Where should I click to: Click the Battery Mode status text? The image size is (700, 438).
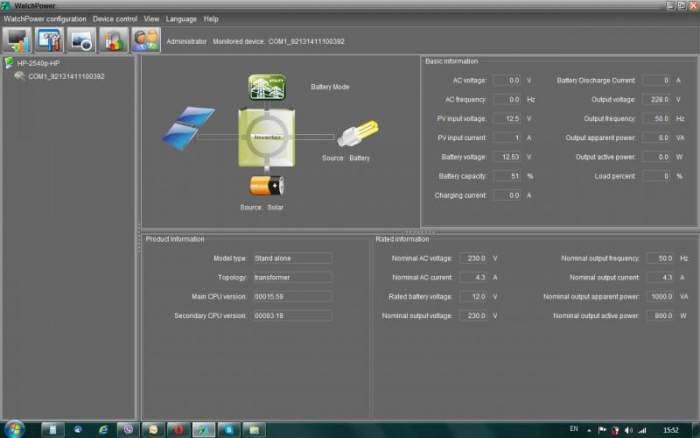(x=330, y=87)
